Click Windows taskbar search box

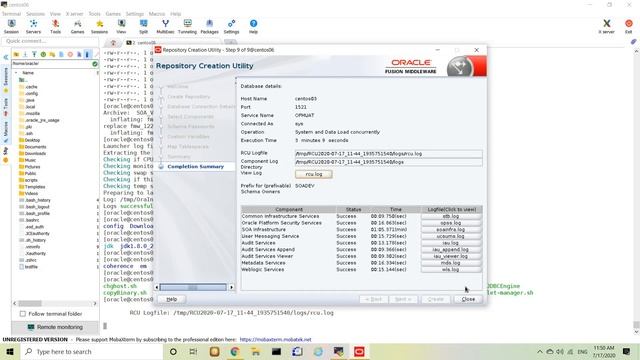[x=92, y=351]
